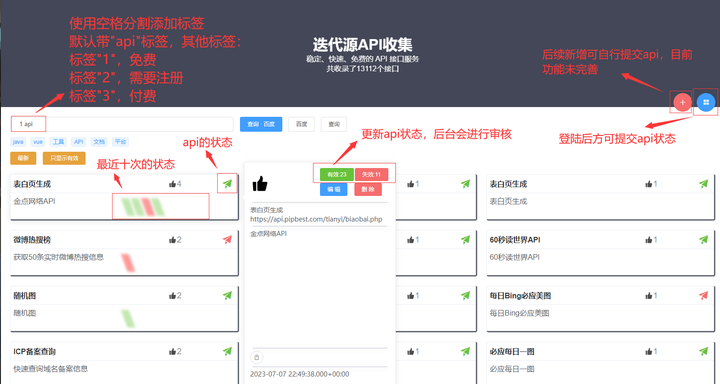Open the 必应每日一图 card title
The height and width of the screenshot is (384, 720).
pos(512,352)
